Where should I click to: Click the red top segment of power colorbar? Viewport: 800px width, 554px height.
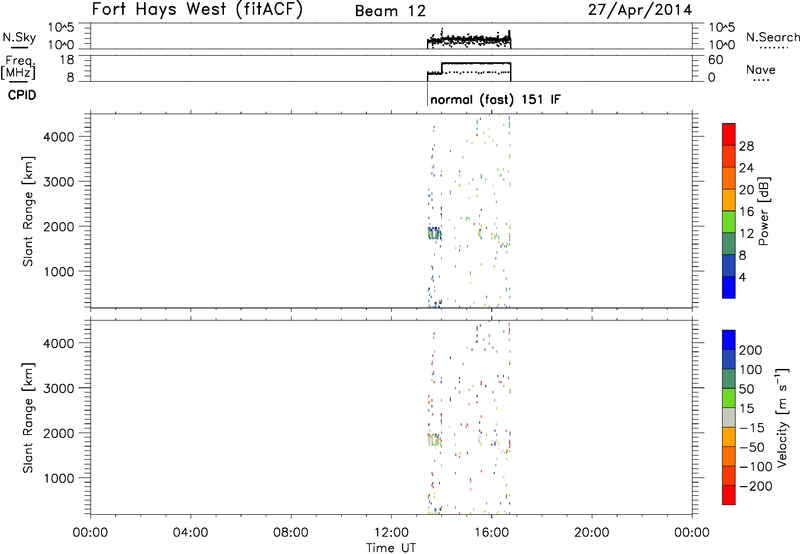729,134
